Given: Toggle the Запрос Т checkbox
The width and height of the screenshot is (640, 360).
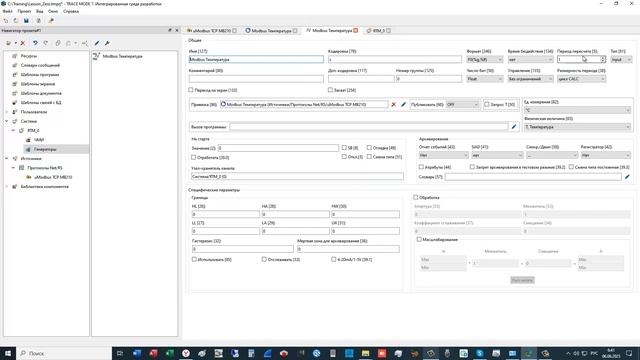Looking at the screenshot, I should coord(487,104).
